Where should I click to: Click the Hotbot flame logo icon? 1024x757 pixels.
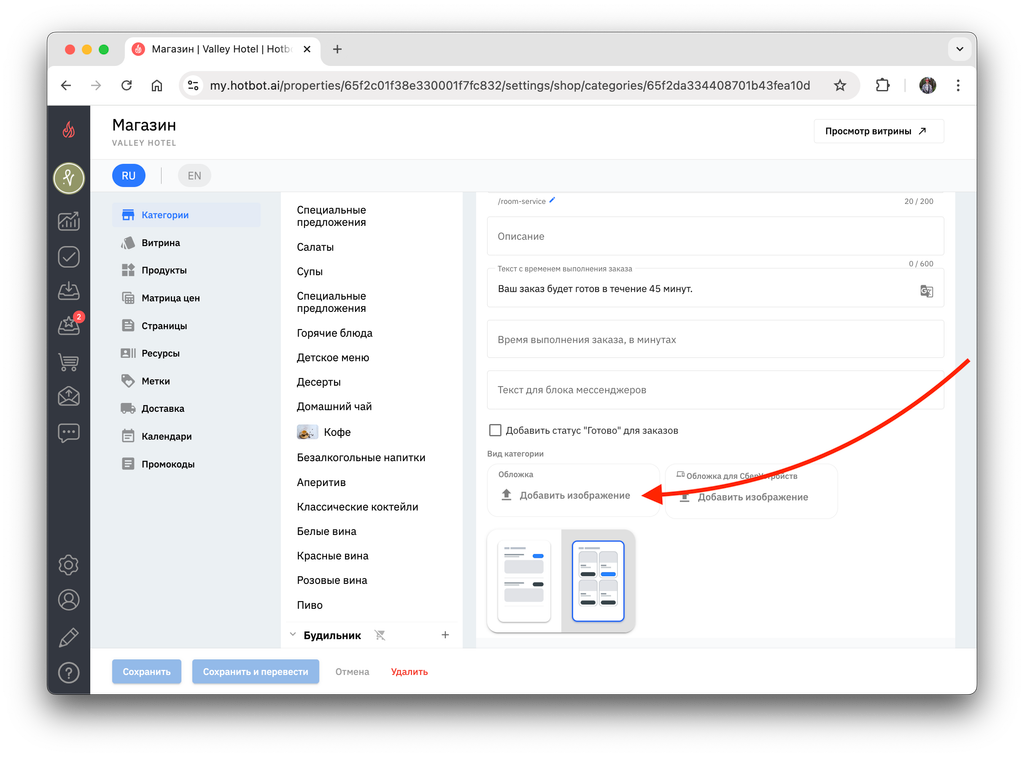point(69,130)
